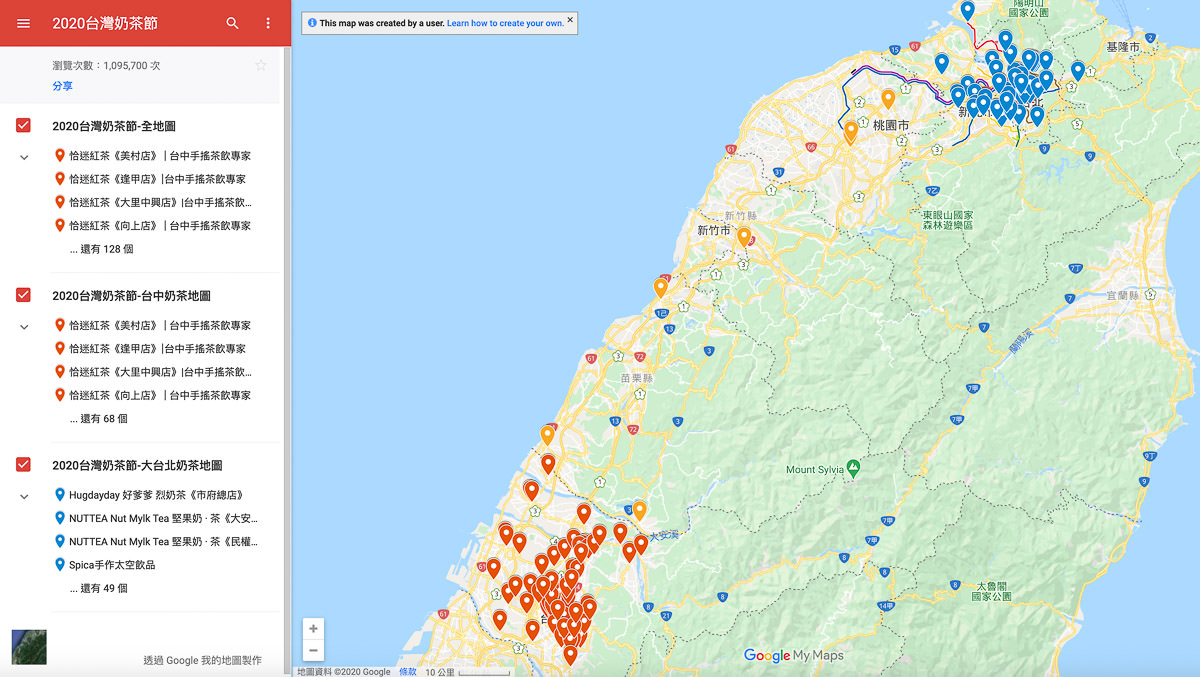Uncheck the 2020台灣奶茶節-台中奶茶地圖 layer checkbox
Viewport: 1200px width, 677px height.
24,295
